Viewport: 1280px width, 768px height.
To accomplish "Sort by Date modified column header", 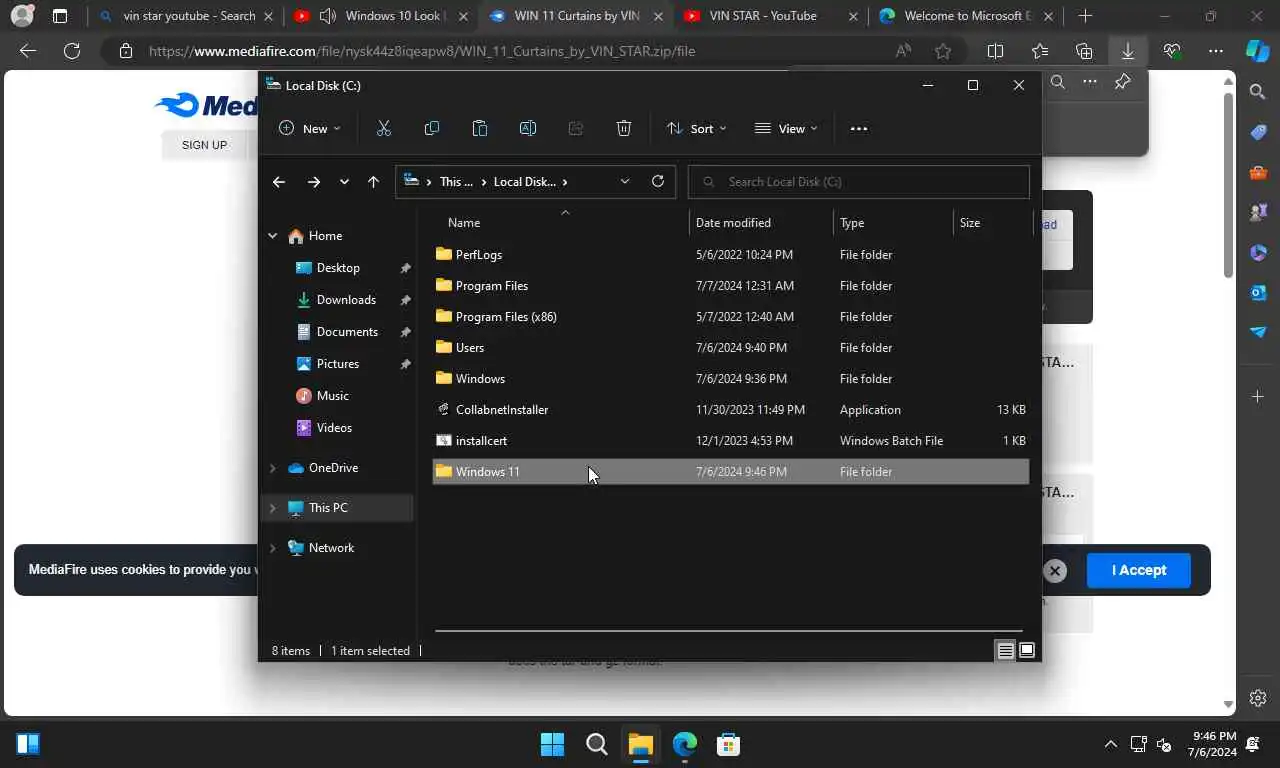I will pos(761,223).
